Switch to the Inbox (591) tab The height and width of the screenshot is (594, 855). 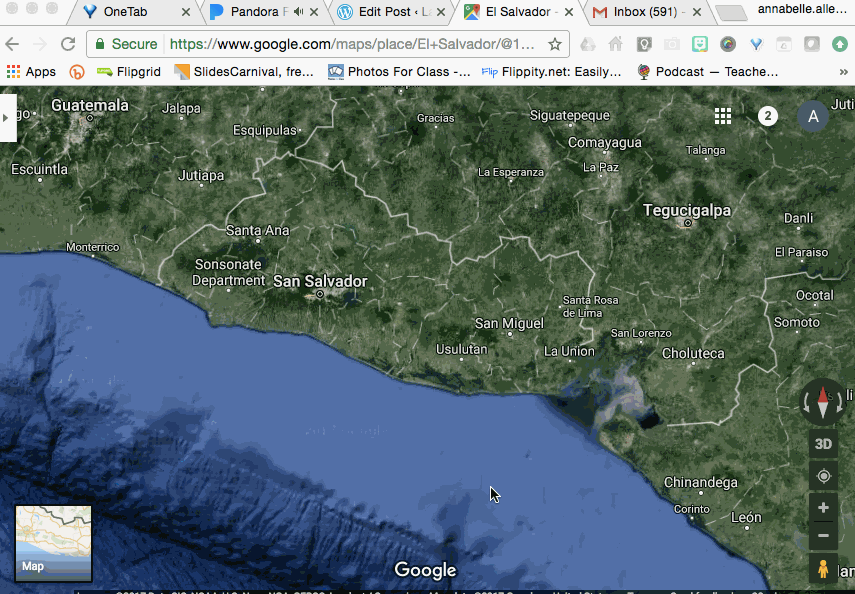pos(645,13)
